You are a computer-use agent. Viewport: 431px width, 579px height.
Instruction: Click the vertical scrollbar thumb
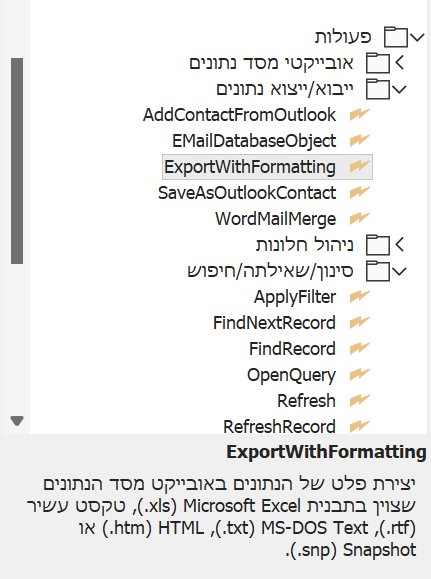click(x=17, y=161)
